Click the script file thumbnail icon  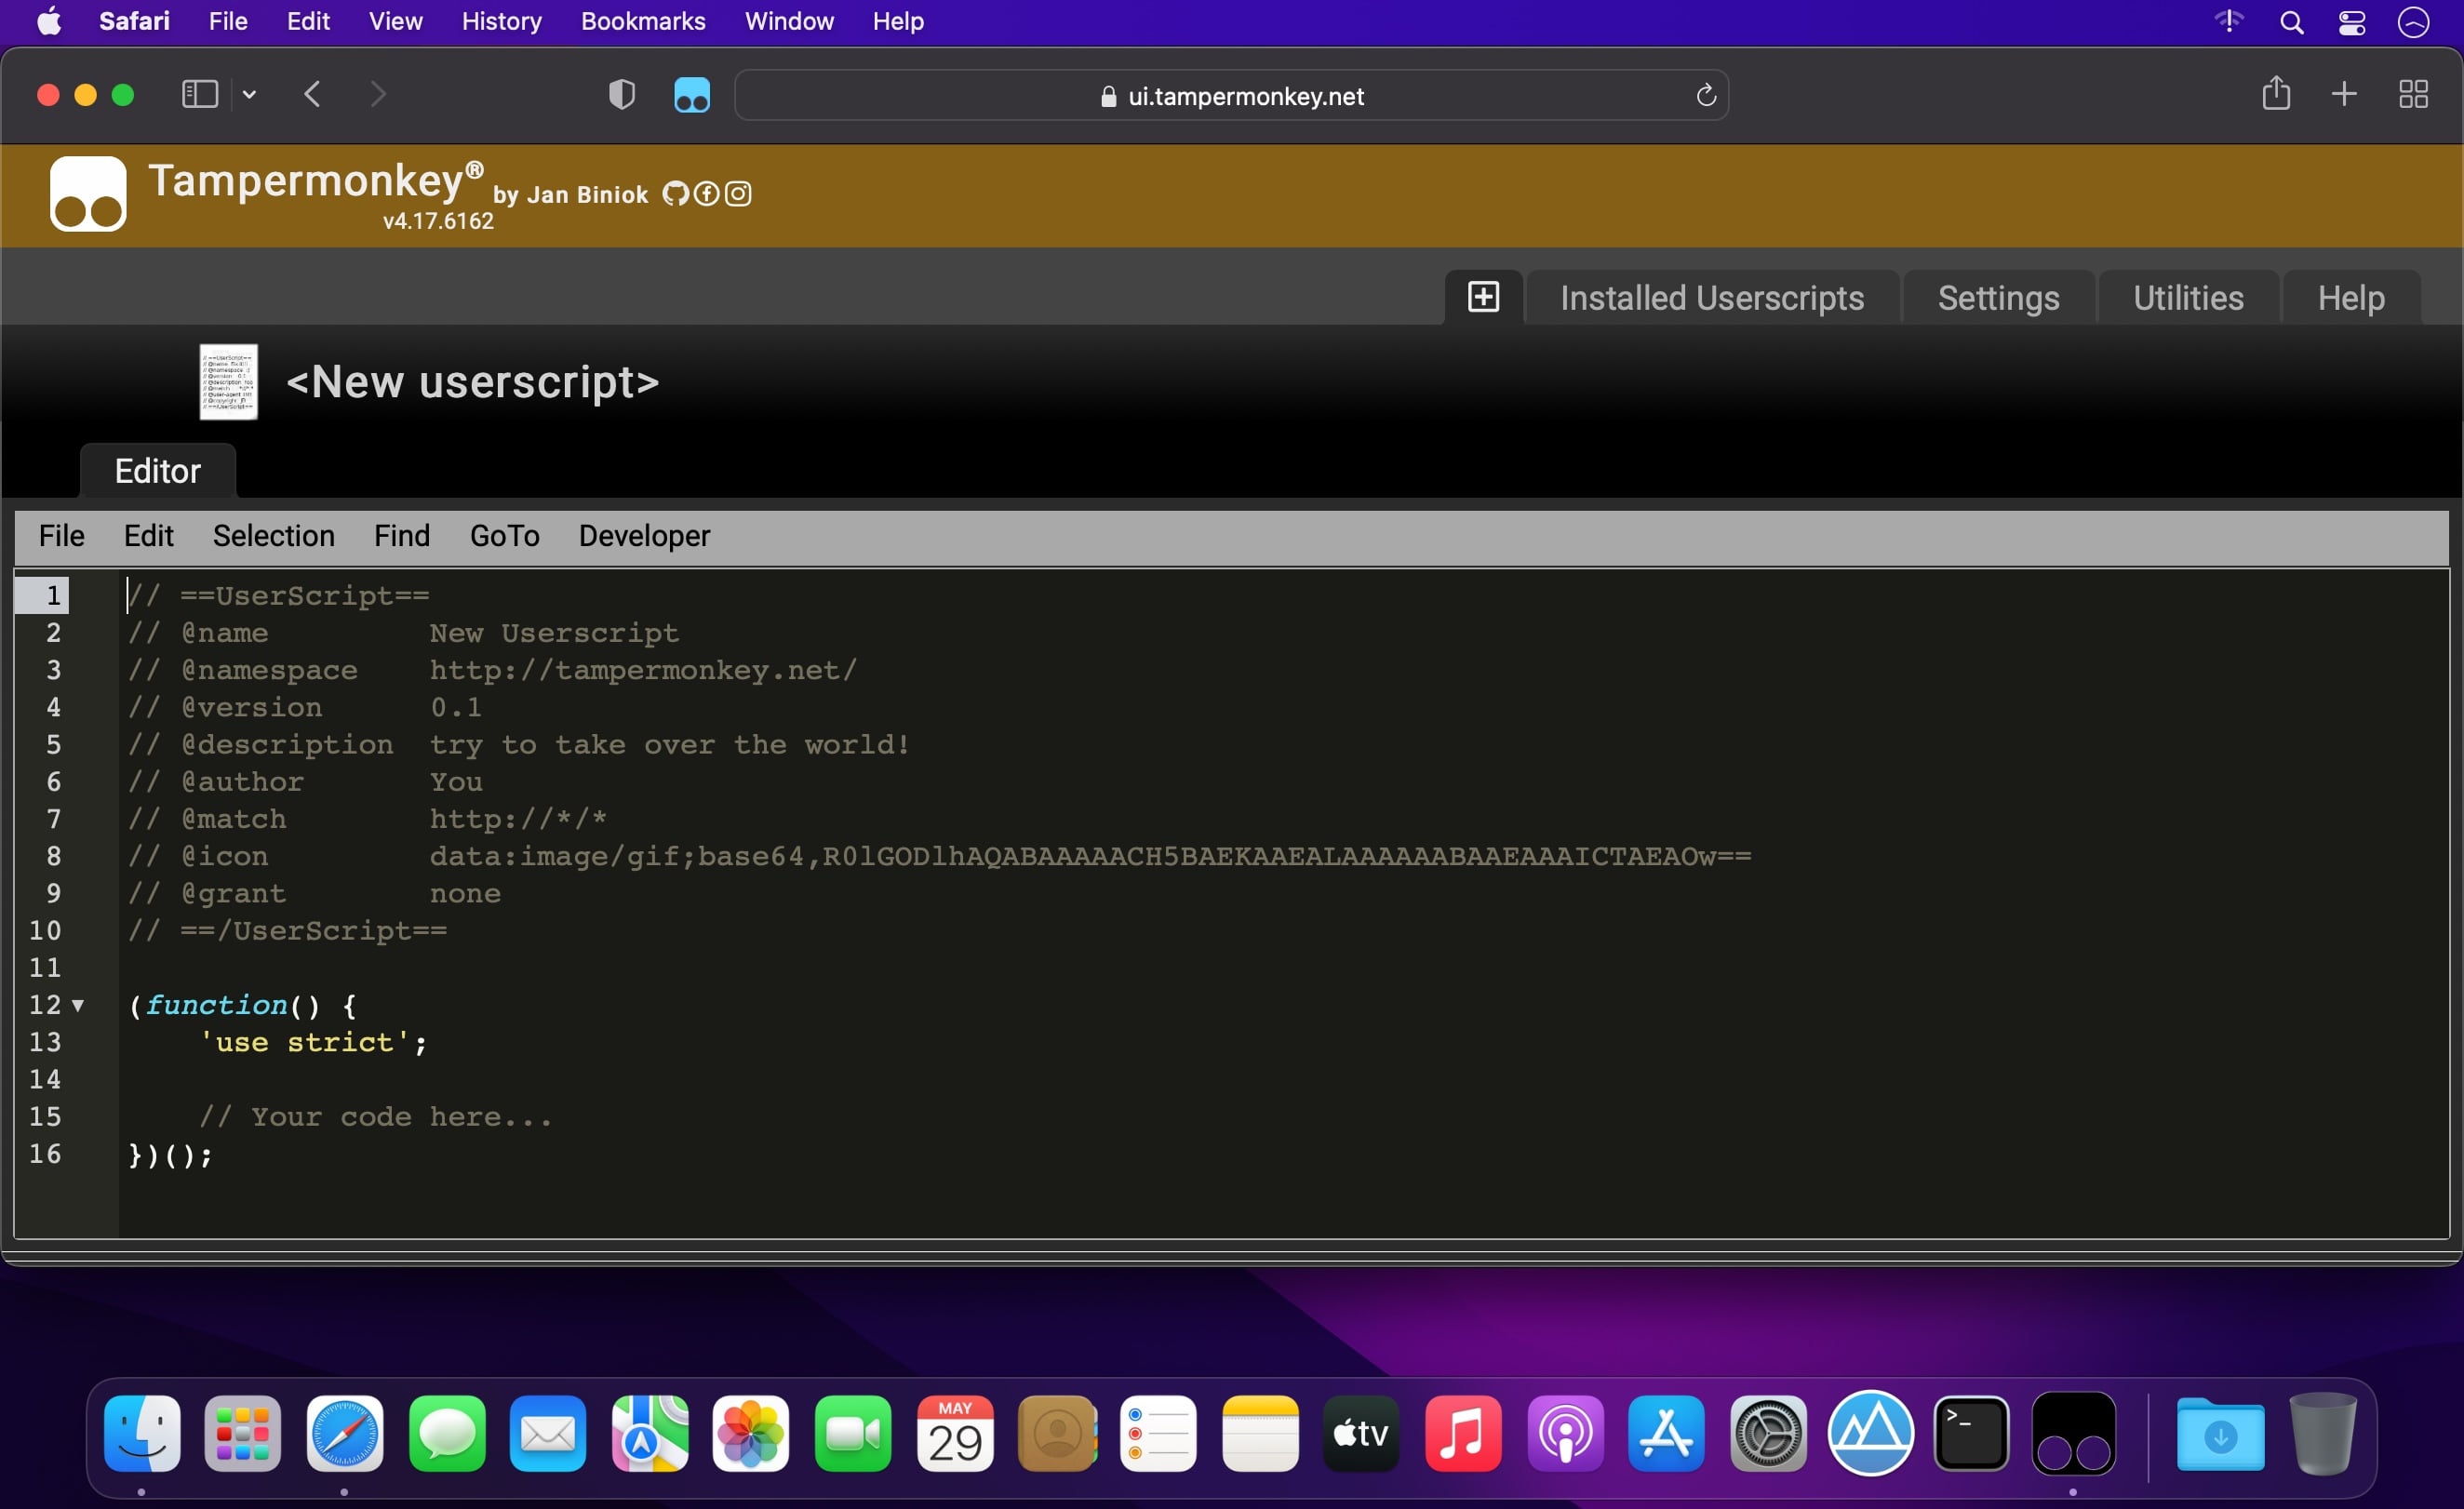click(227, 380)
